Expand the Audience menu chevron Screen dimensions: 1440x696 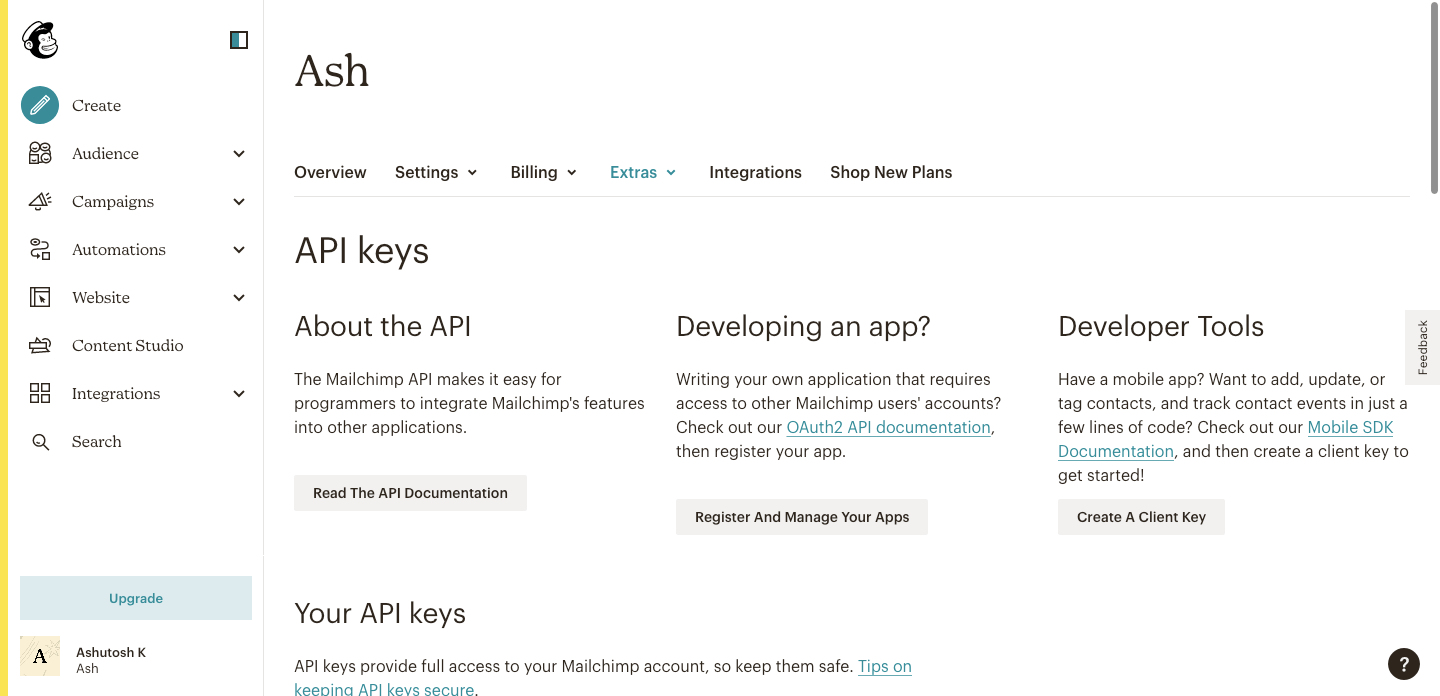[239, 153]
